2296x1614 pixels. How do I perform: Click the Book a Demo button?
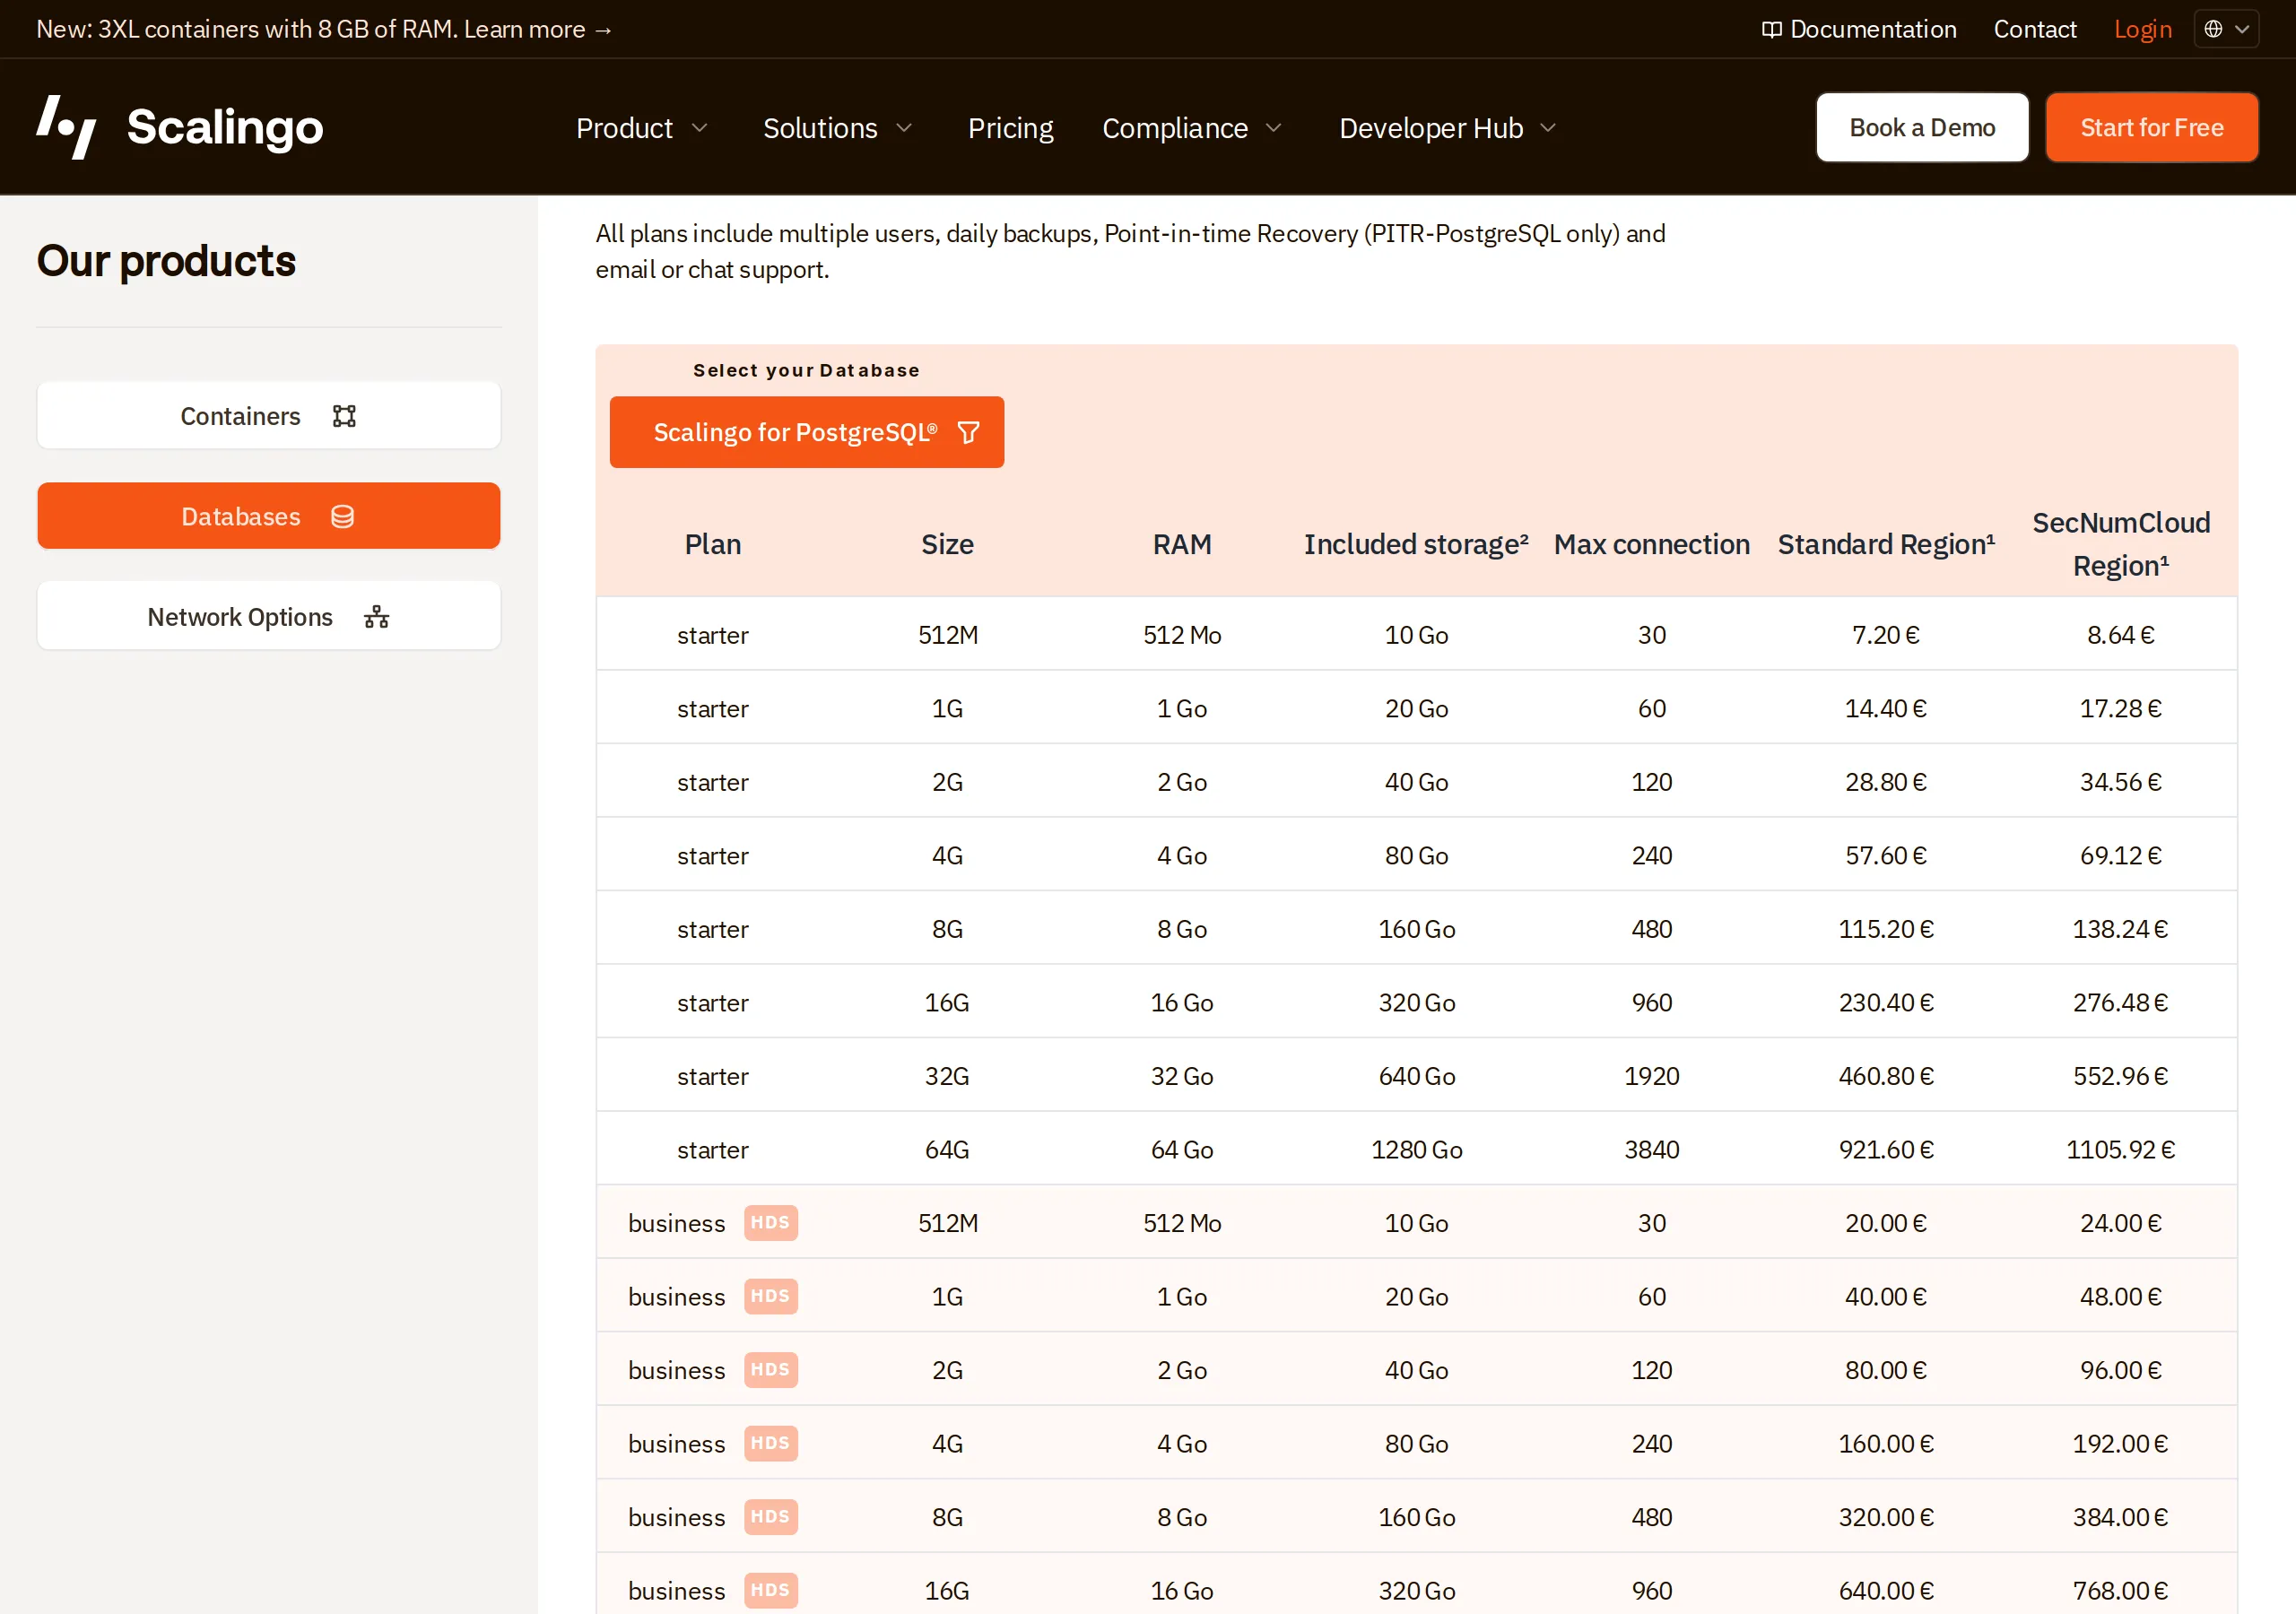1922,128
